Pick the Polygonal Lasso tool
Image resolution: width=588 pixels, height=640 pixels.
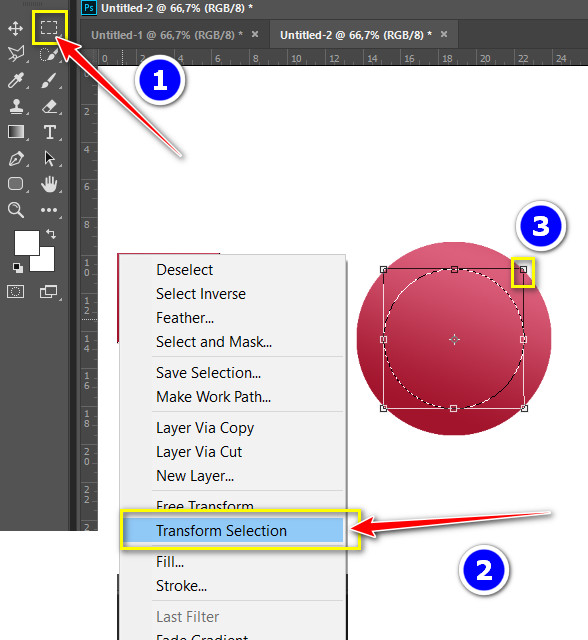click(16, 54)
